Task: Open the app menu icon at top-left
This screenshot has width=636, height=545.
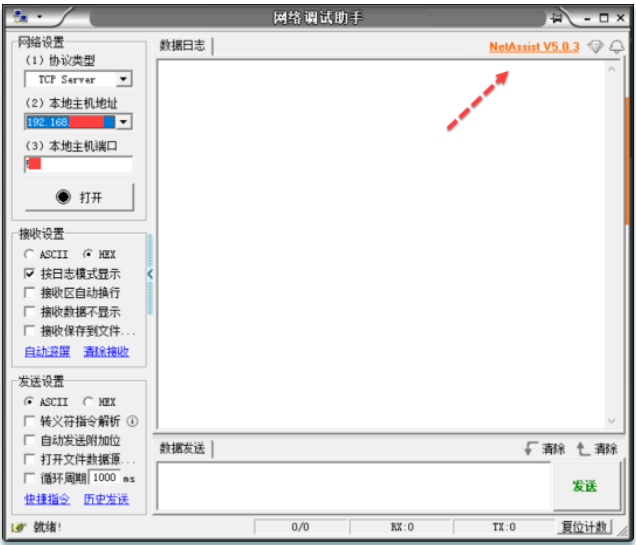Action: (x=22, y=17)
